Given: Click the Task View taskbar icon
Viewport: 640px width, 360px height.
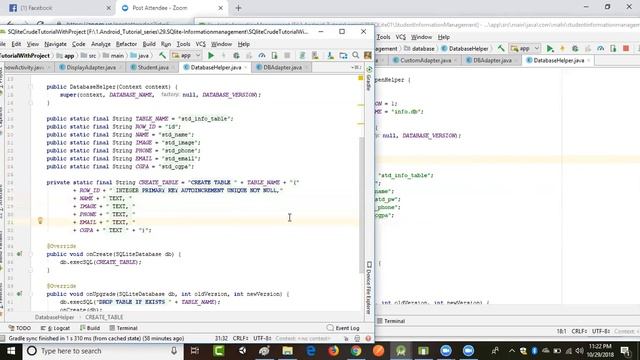Looking at the screenshot, I should coord(195,351).
